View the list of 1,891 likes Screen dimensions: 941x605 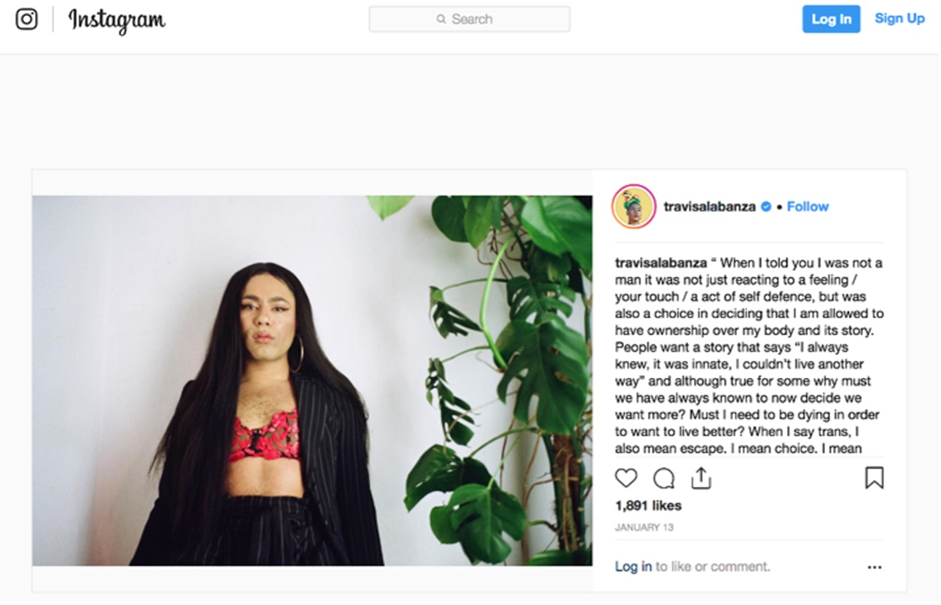648,506
